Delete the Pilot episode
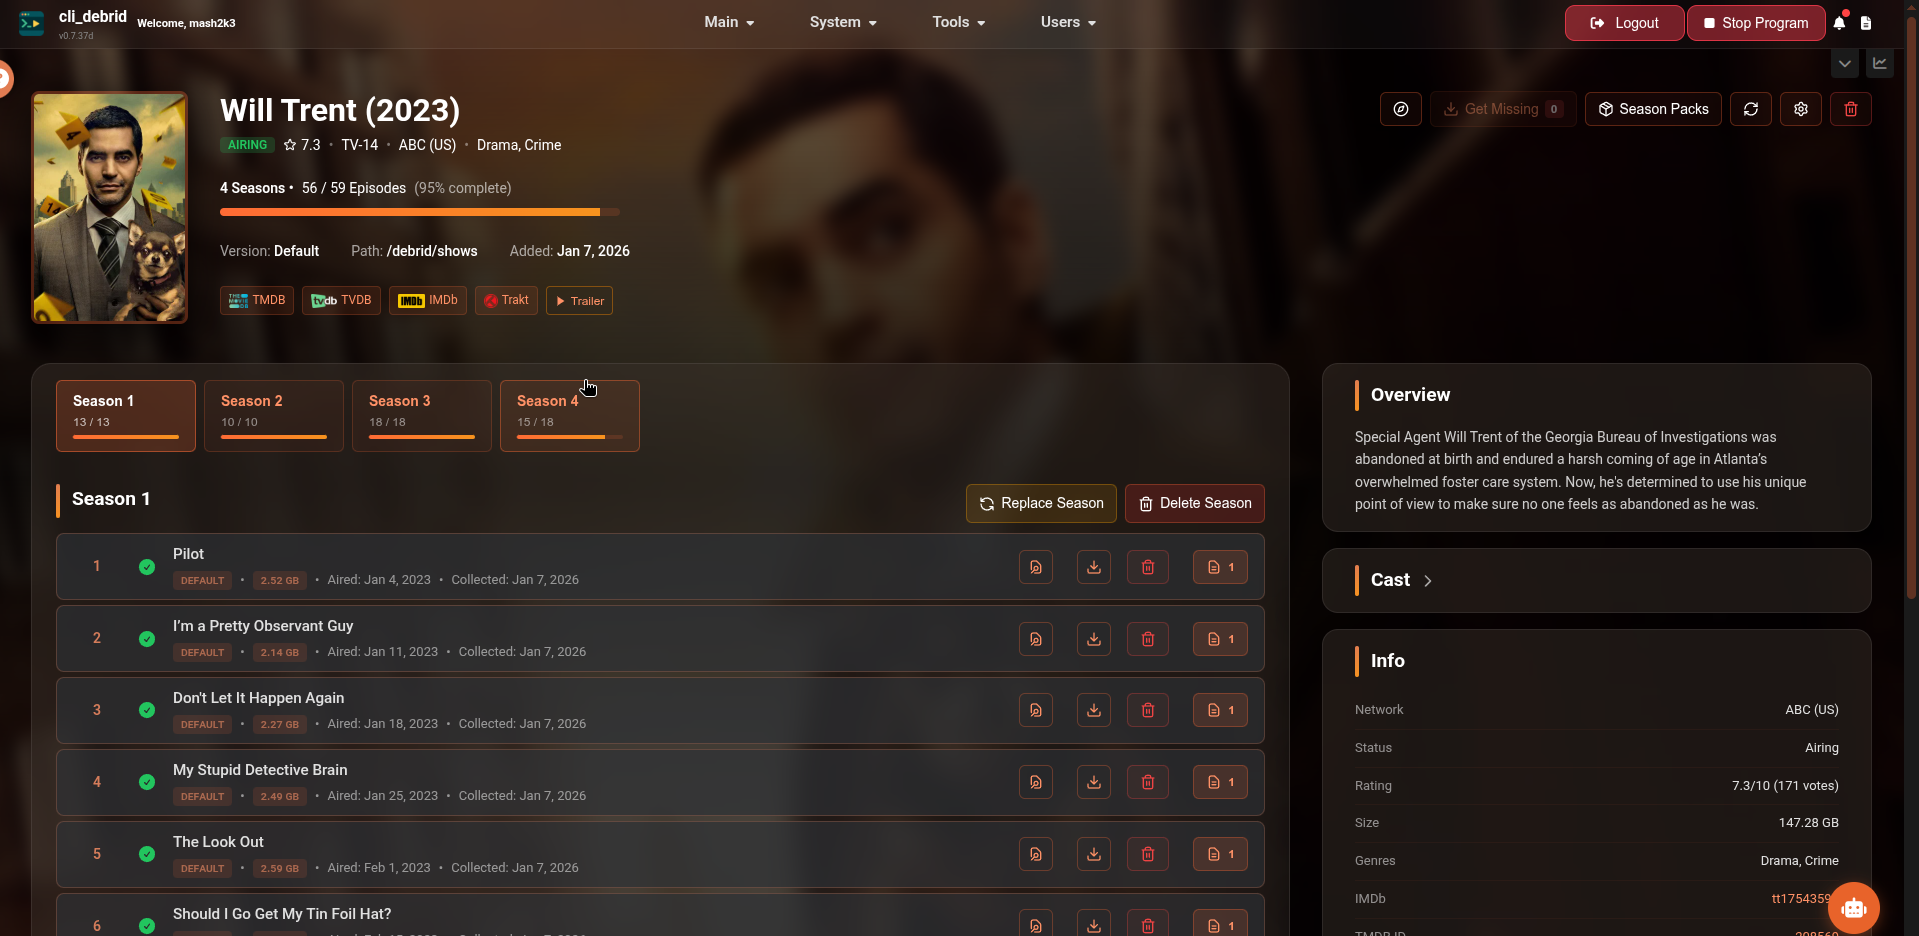The width and height of the screenshot is (1919, 936). (1148, 567)
